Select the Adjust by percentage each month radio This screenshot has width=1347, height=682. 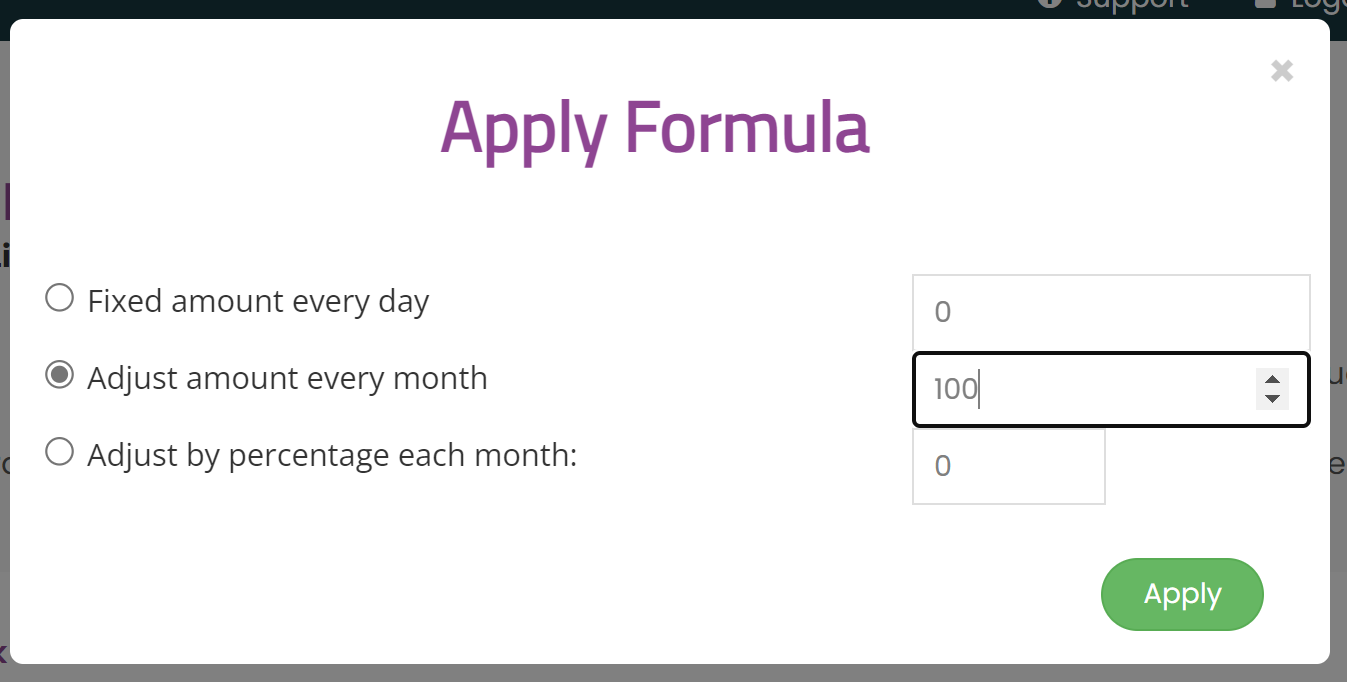(60, 452)
